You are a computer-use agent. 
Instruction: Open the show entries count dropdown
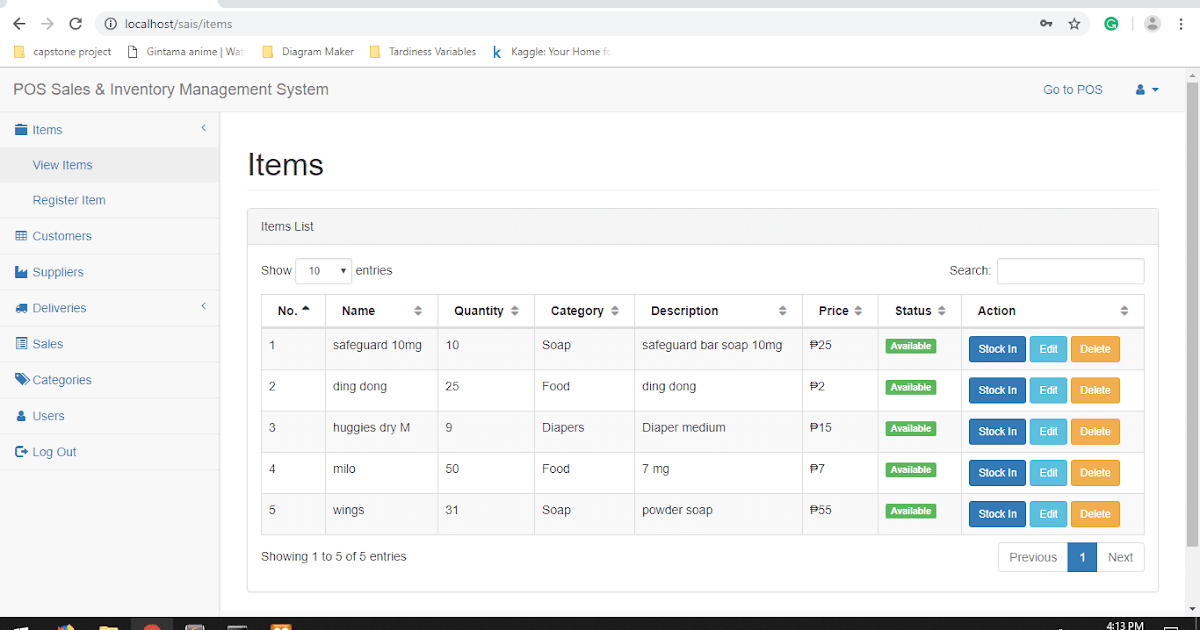coord(325,271)
